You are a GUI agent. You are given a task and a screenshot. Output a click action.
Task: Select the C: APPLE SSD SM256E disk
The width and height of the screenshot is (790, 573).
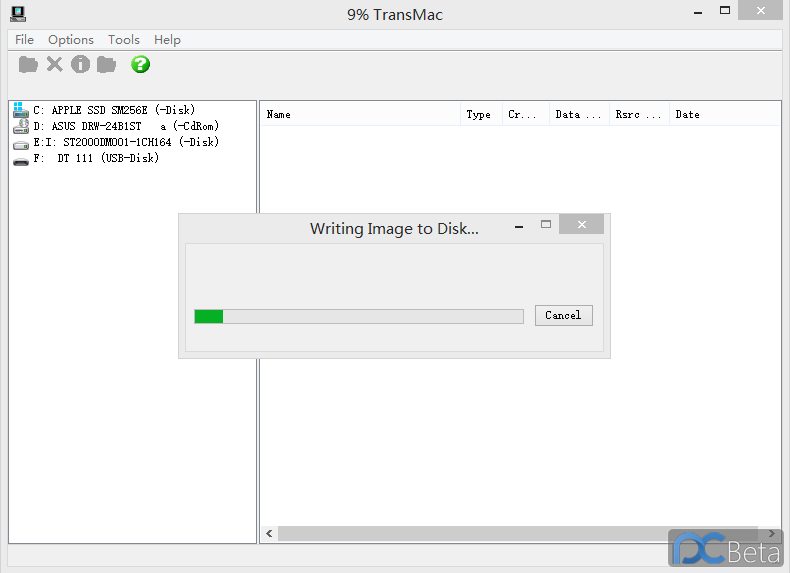[x=114, y=110]
